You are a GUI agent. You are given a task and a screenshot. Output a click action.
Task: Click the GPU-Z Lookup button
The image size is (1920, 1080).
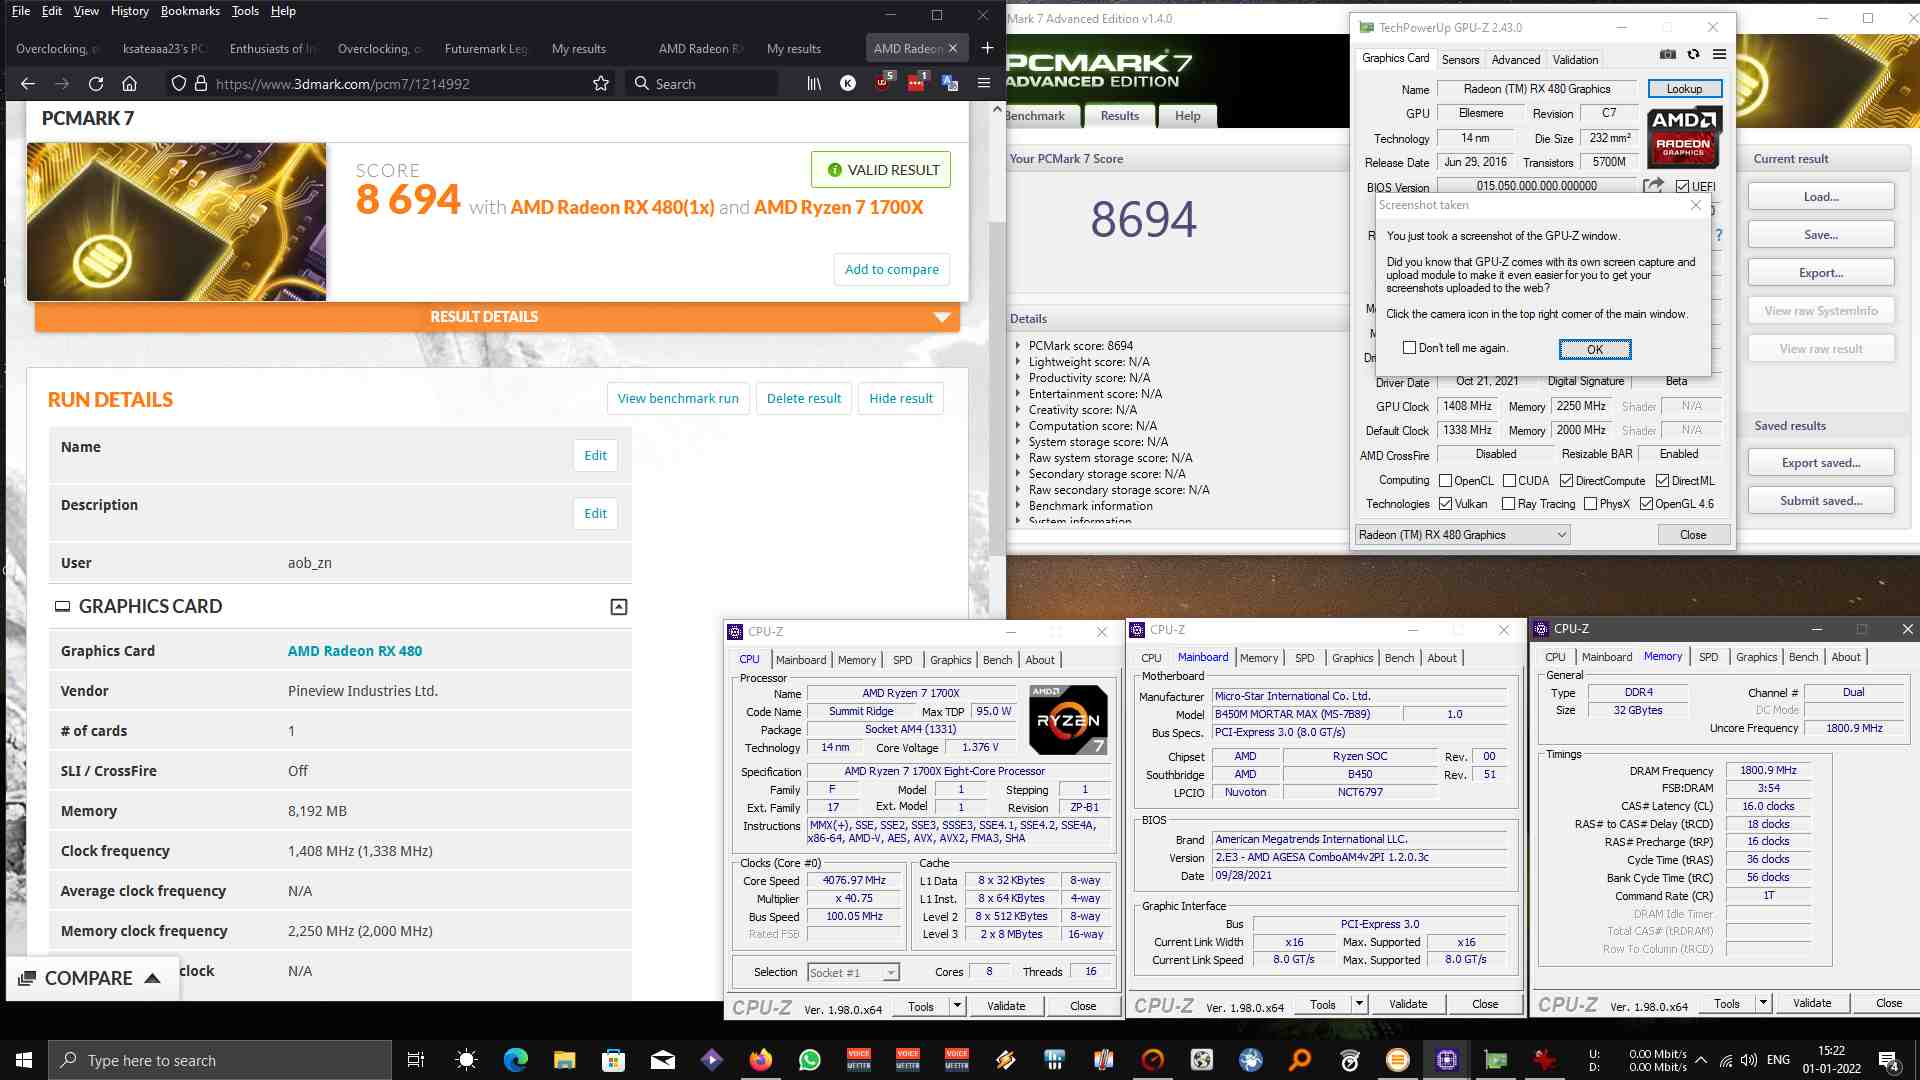pyautogui.click(x=1684, y=89)
